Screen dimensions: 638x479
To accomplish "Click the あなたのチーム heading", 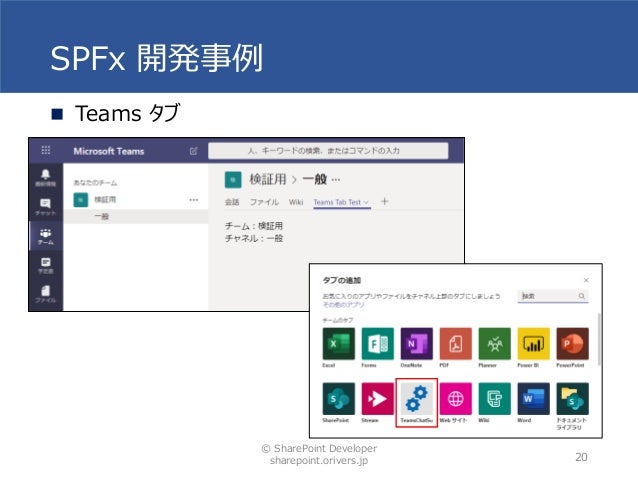I will tap(95, 183).
